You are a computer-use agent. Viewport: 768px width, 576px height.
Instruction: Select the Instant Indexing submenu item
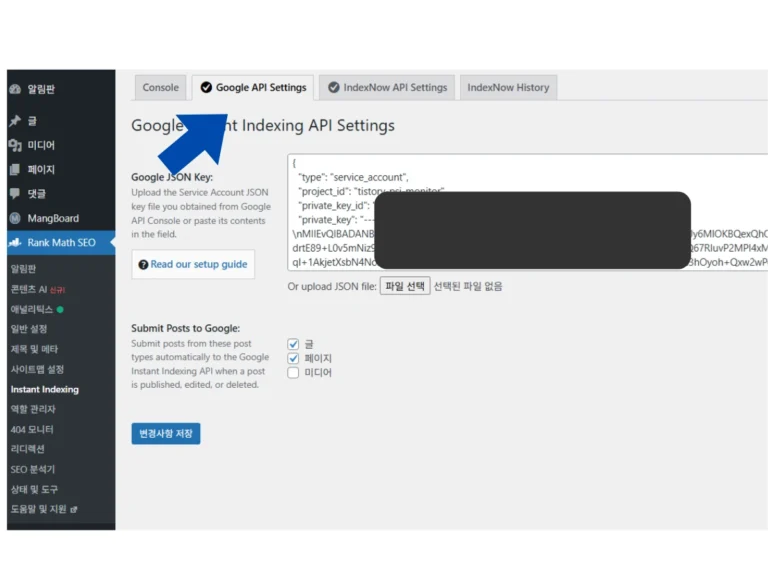click(45, 389)
